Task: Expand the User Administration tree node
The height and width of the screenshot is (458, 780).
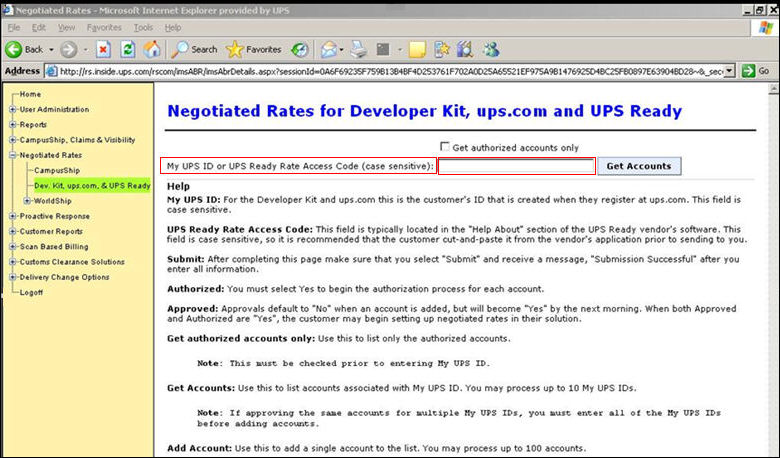Action: (x=12, y=109)
